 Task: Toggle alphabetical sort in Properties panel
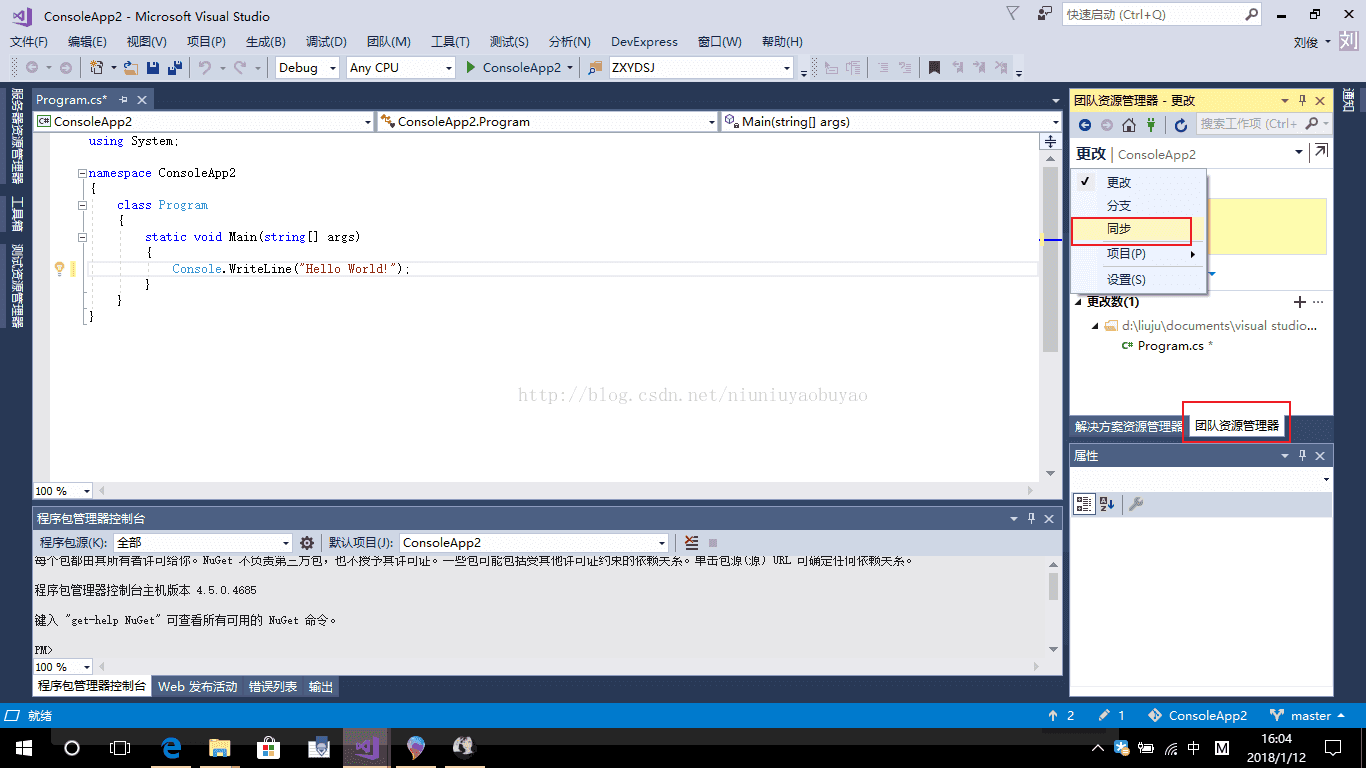[1107, 504]
